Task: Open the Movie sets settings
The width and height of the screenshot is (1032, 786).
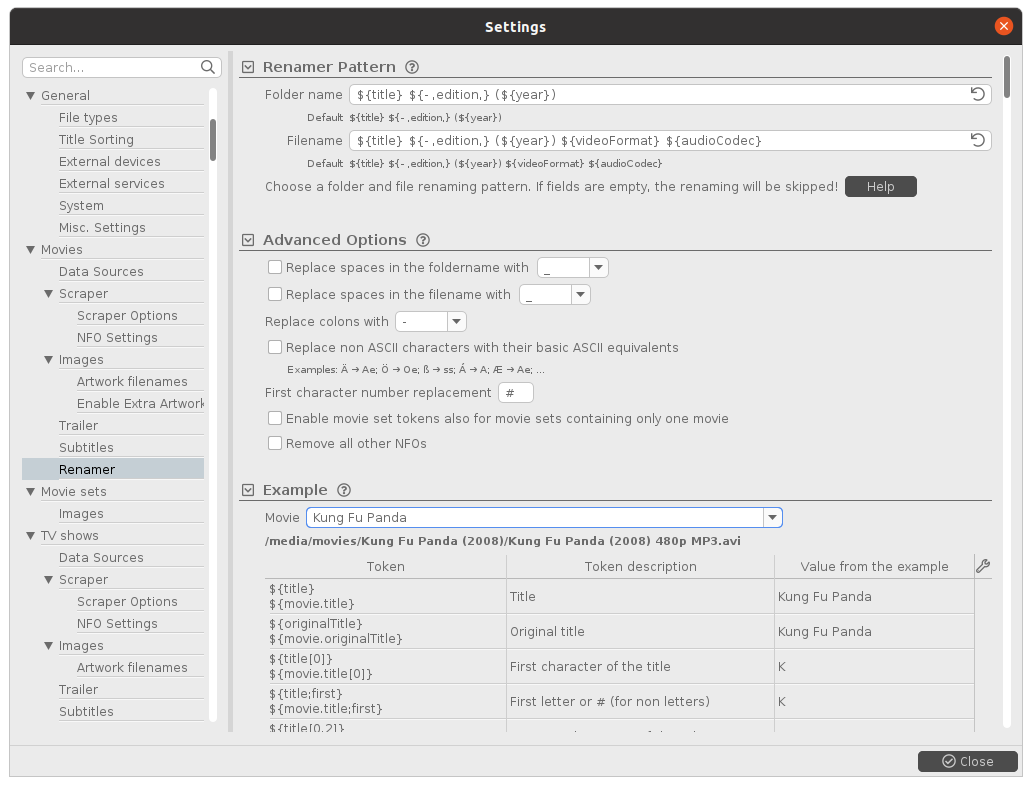Action: click(x=73, y=492)
